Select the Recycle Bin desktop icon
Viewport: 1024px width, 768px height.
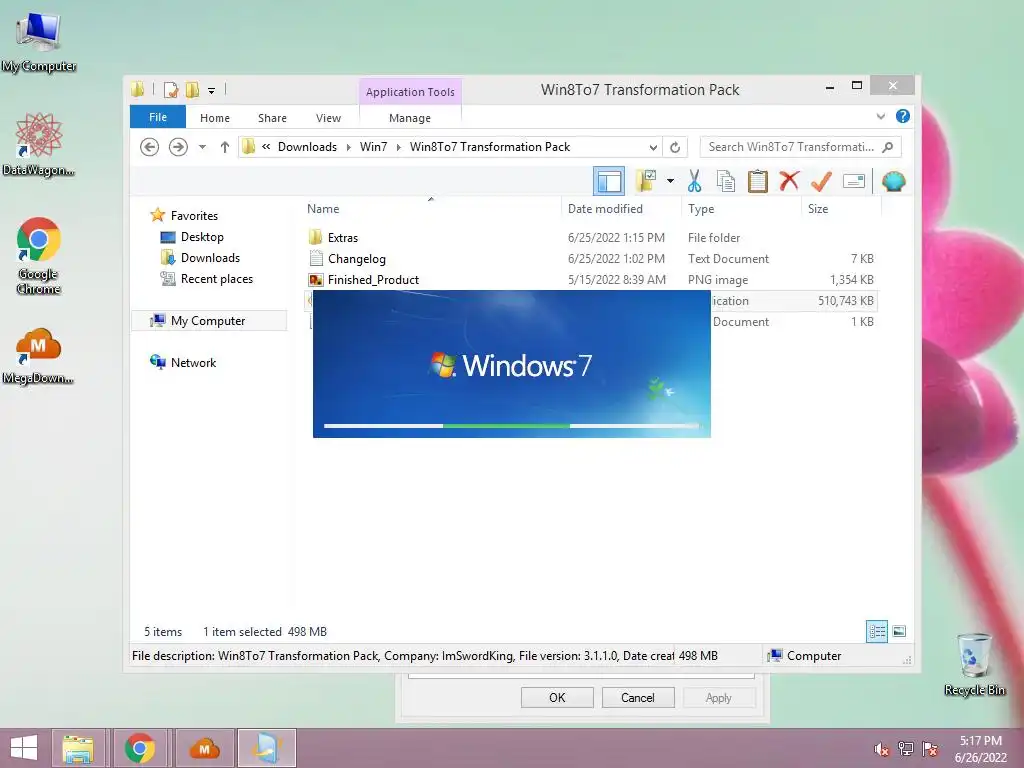click(x=974, y=664)
